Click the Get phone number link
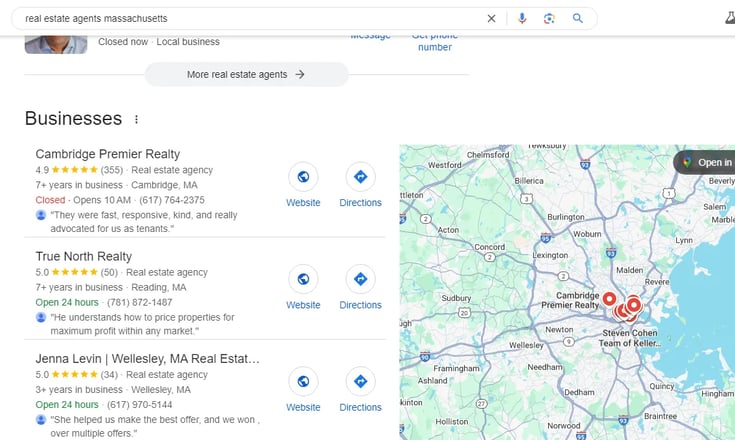Image resolution: width=735 pixels, height=440 pixels. pos(435,41)
